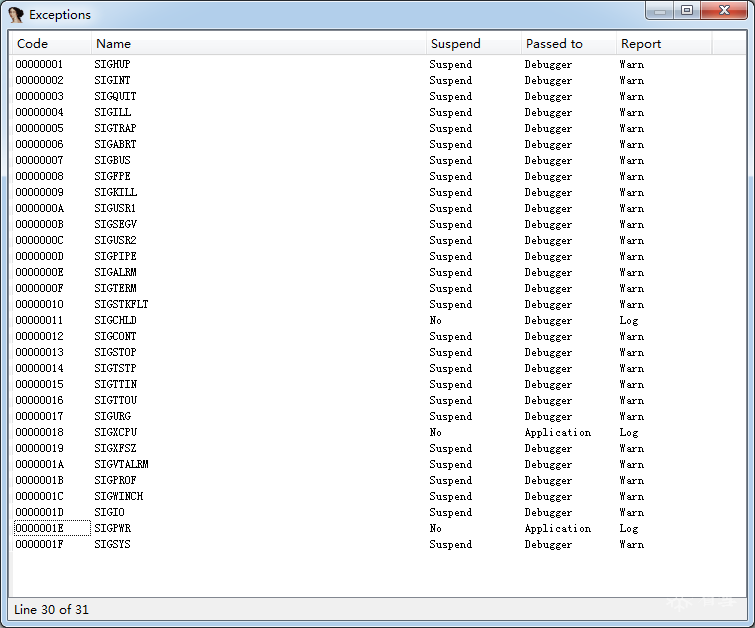
Task: Click Debugger value in the SIGSYS row
Action: pos(548,544)
